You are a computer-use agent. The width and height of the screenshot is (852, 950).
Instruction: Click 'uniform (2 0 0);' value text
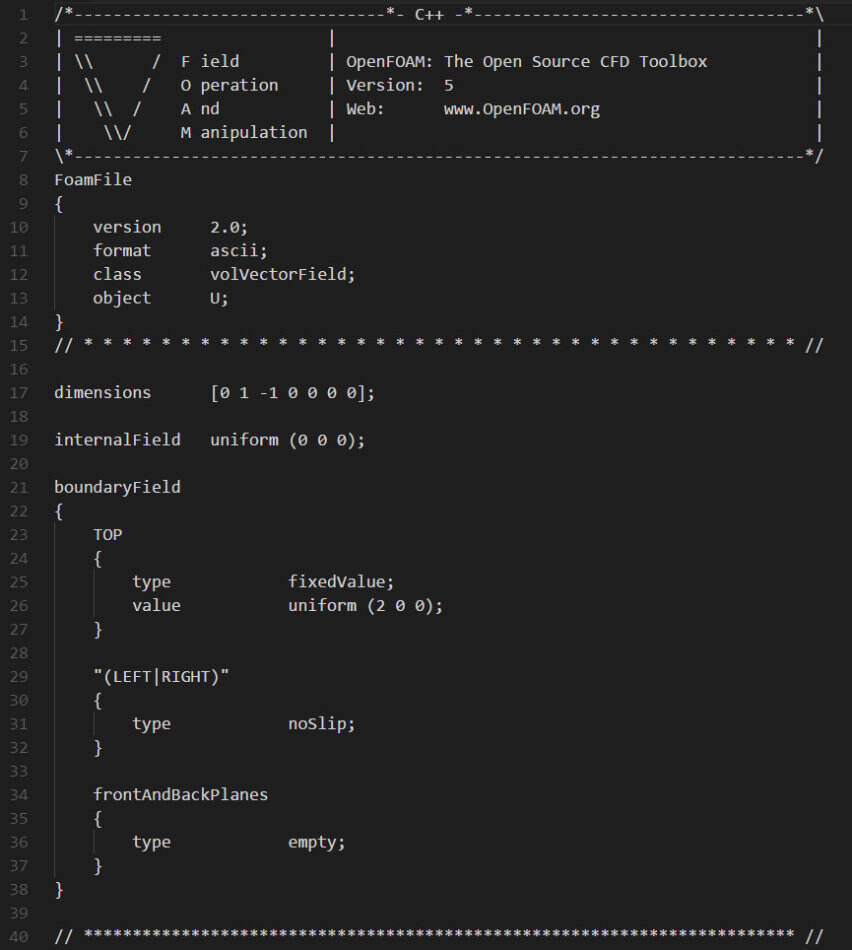tap(365, 606)
